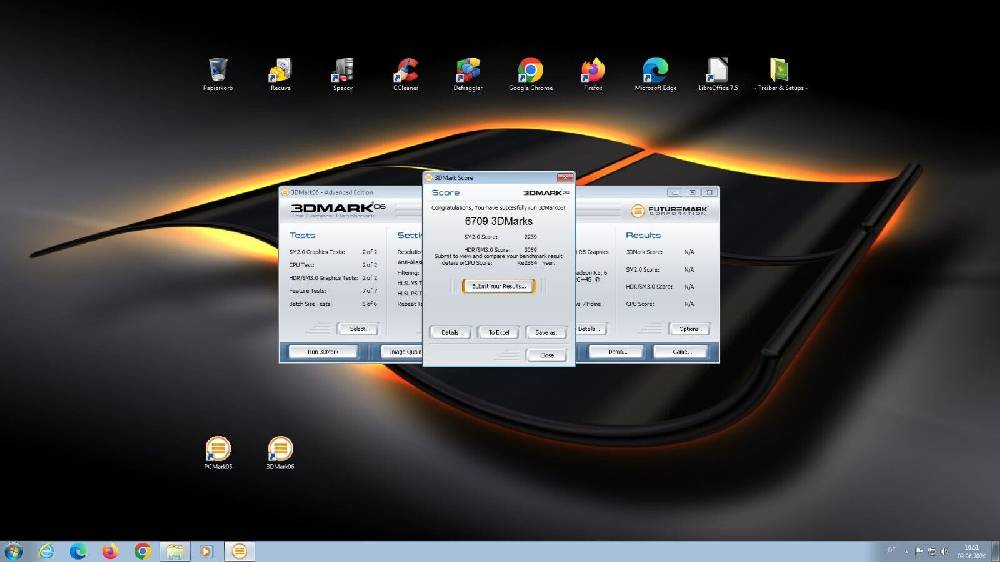Click the 6709 3DMarks score text
Image resolution: width=1000 pixels, height=562 pixels.
pyautogui.click(x=499, y=221)
